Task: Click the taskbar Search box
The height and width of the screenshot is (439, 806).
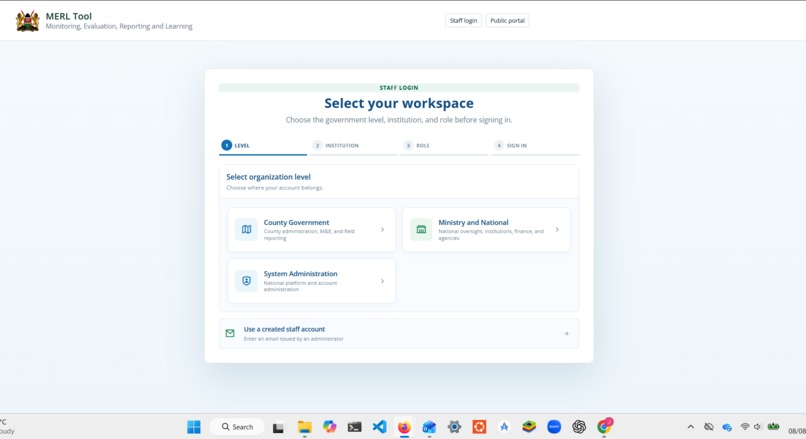Action: 237,427
